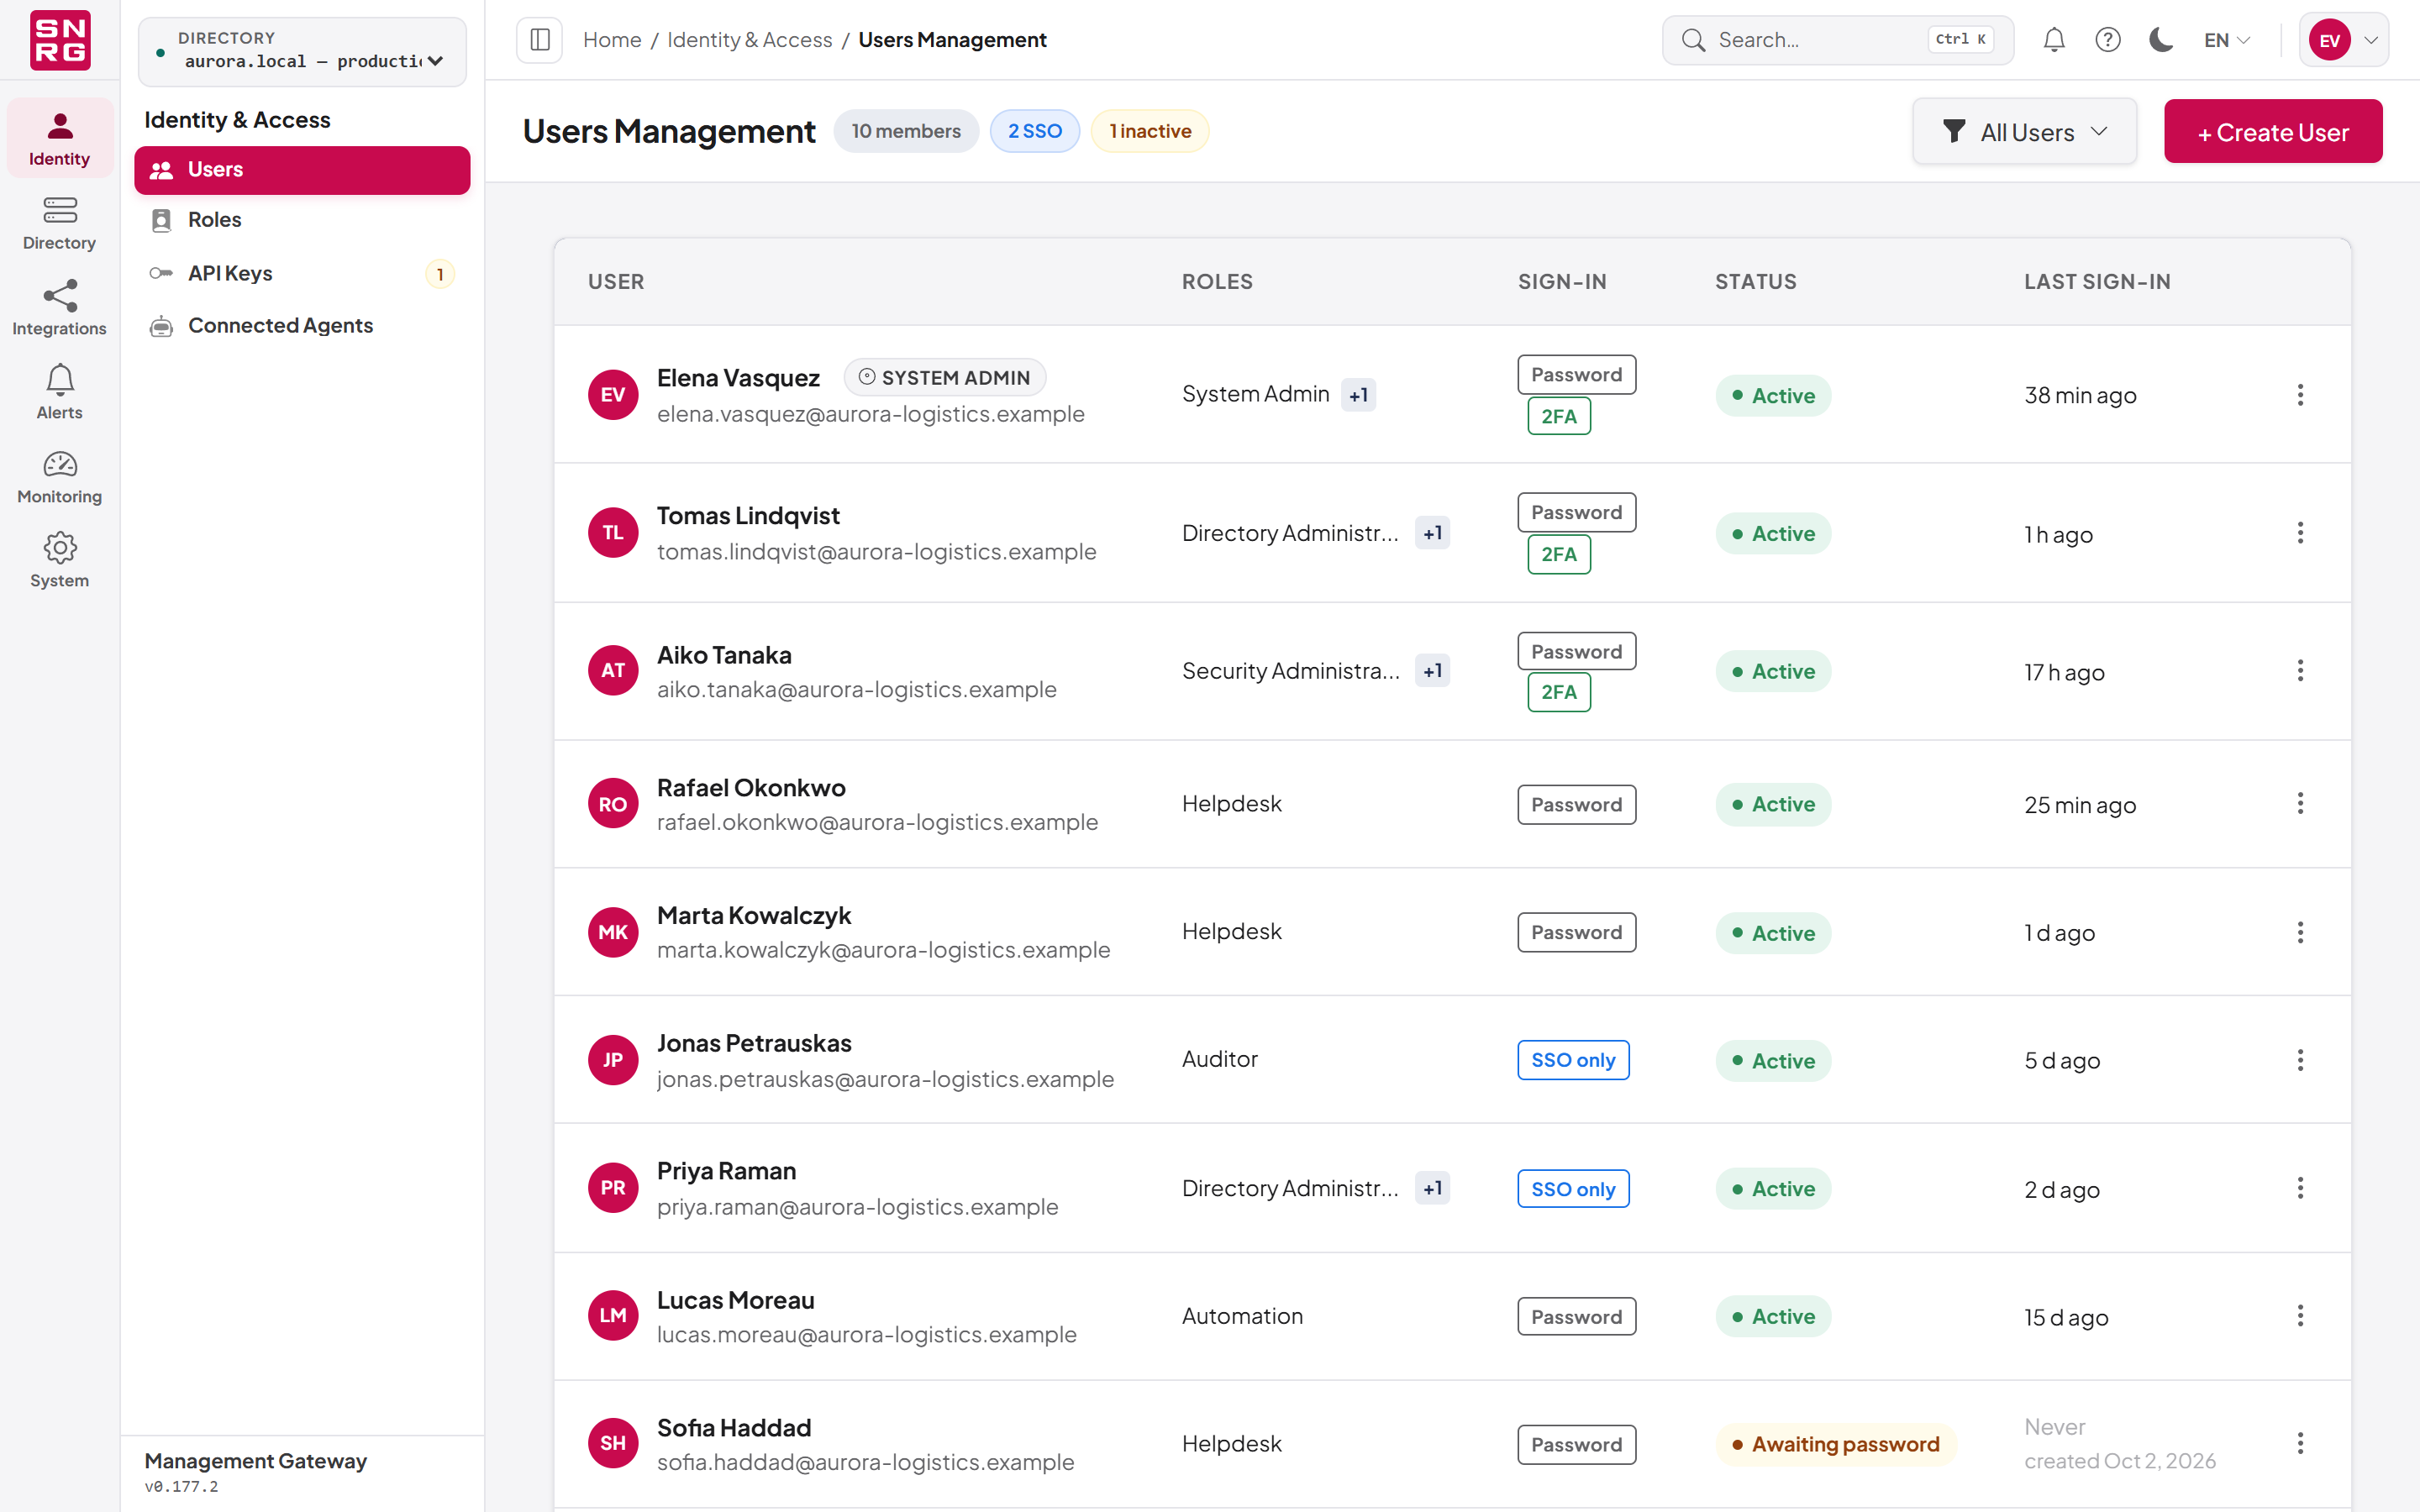Viewport: 2420px width, 1512px height.
Task: Click the Active status for Rafael Okonkwo
Action: (x=1773, y=804)
